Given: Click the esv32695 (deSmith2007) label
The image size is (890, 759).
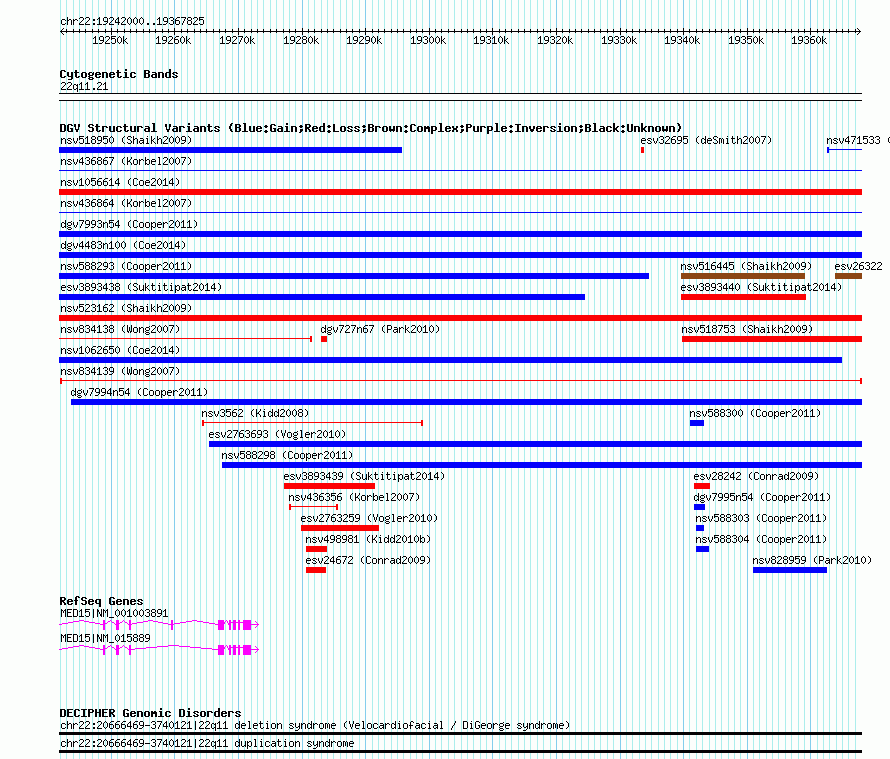Looking at the screenshot, I should pos(706,140).
